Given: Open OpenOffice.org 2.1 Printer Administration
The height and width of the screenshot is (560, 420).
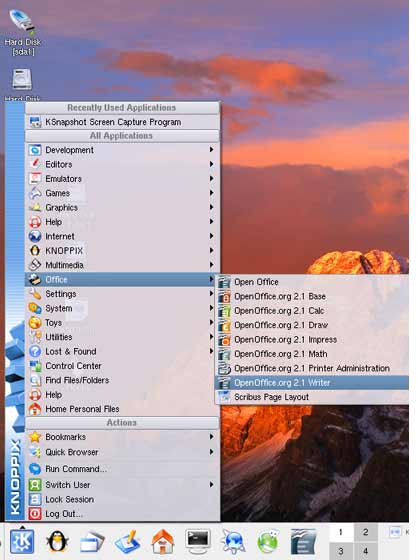Looking at the screenshot, I should 312,369.
